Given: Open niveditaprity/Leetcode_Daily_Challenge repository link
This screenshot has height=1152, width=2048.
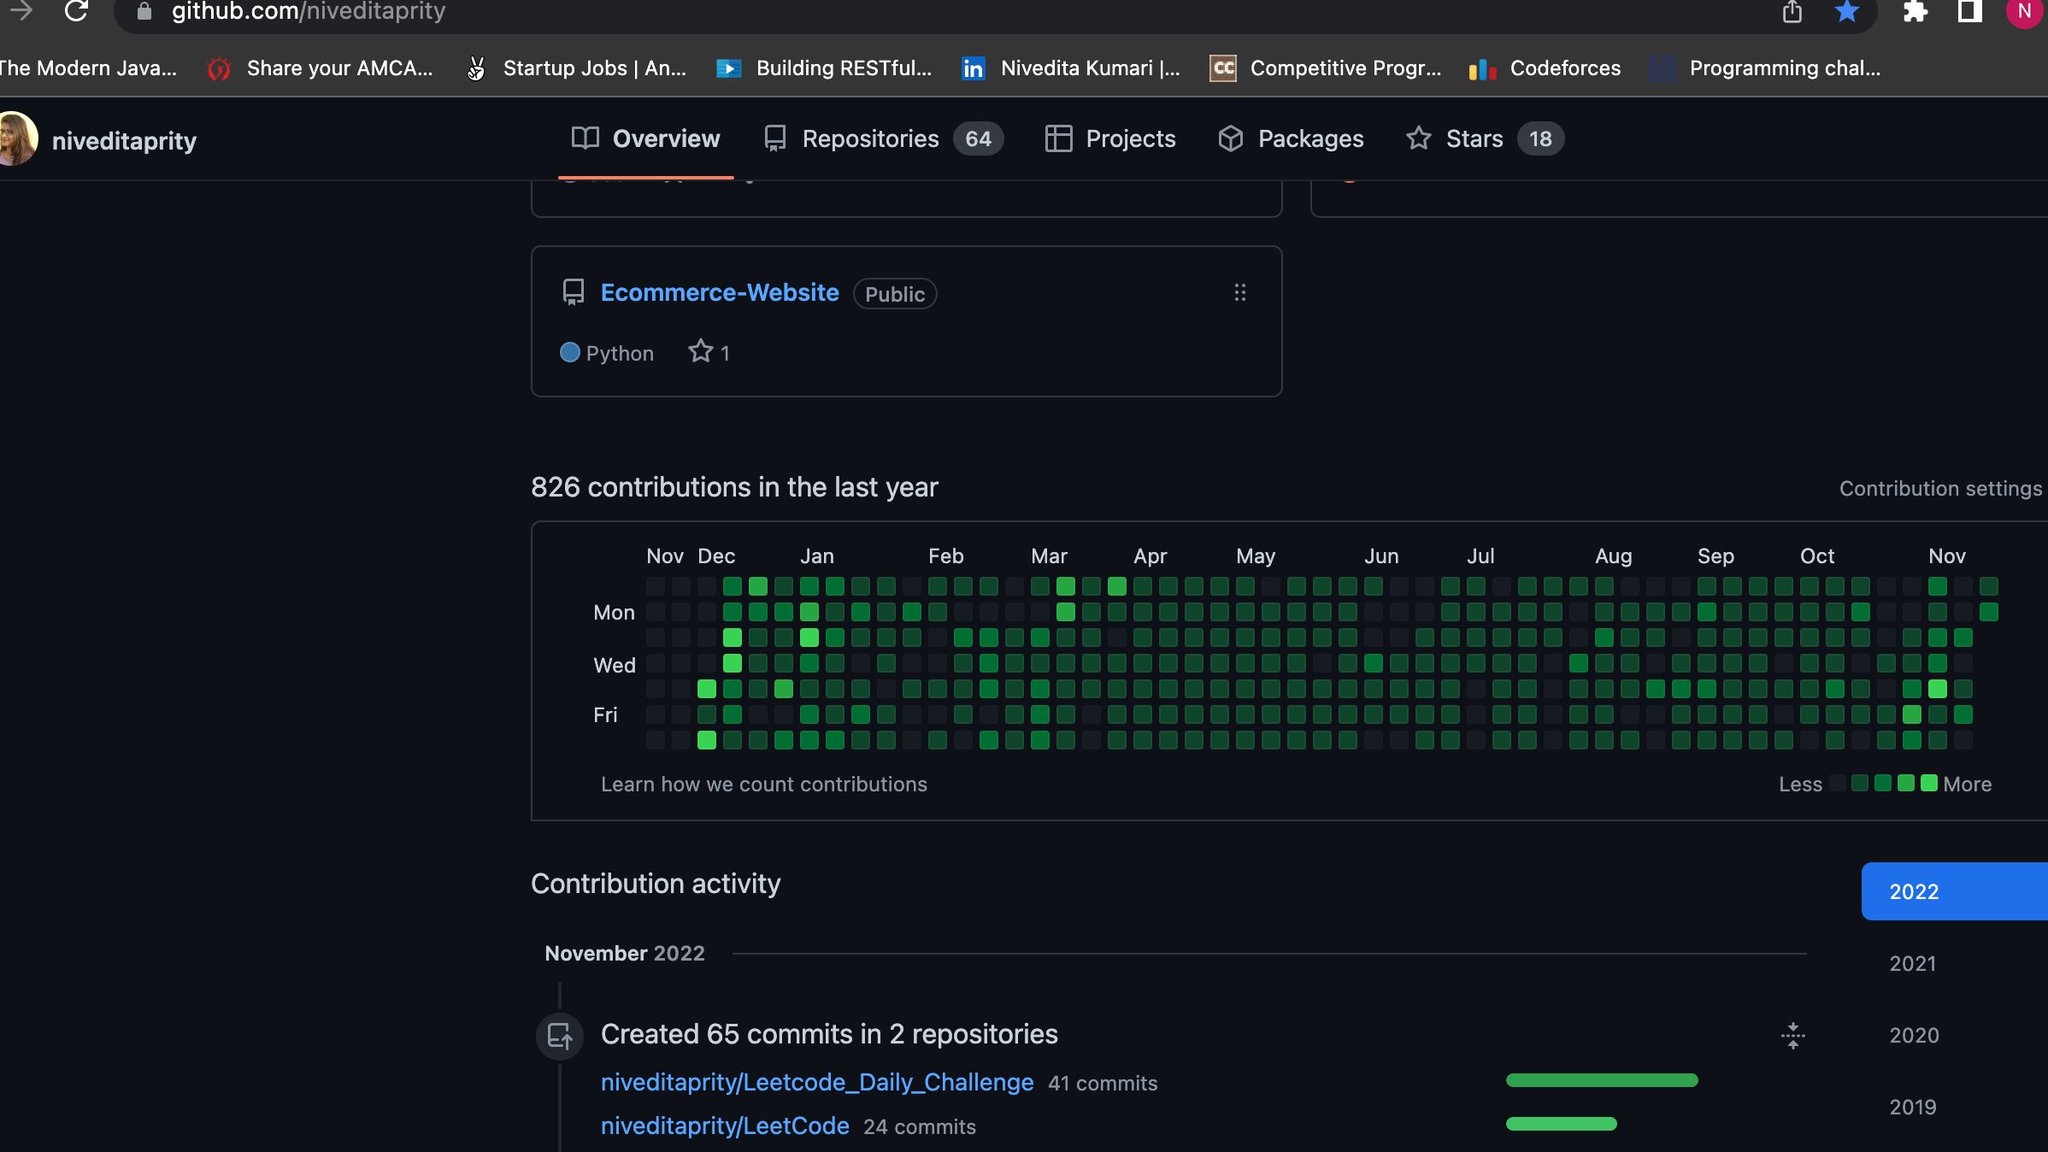Looking at the screenshot, I should pos(817,1082).
